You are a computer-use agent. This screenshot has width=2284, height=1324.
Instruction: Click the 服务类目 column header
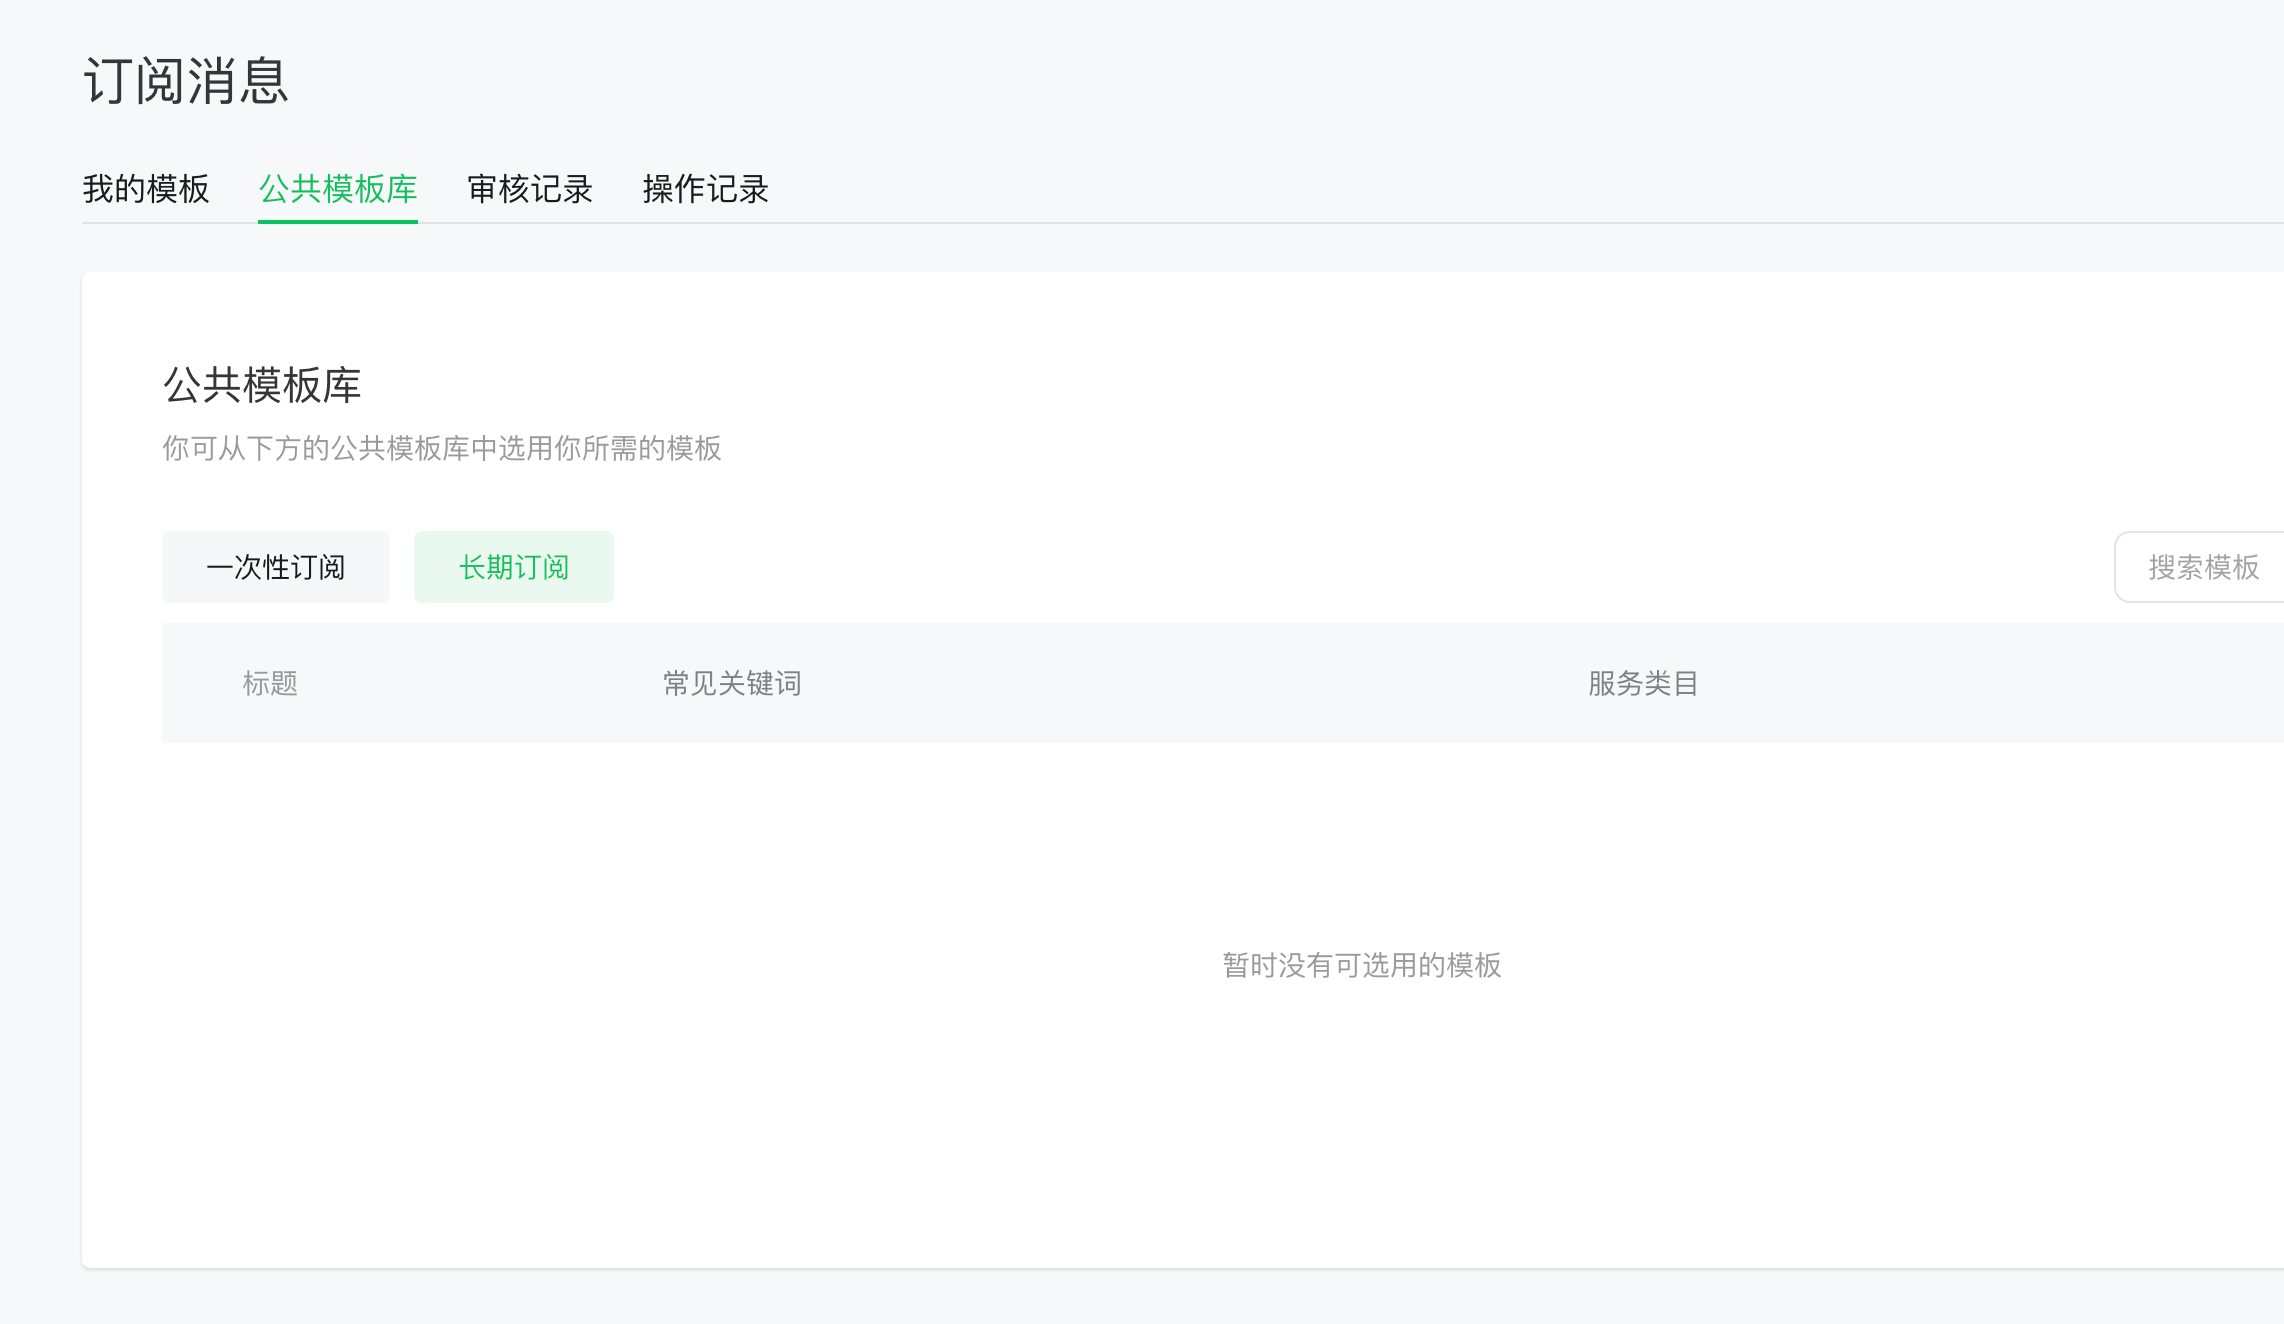(x=1643, y=683)
